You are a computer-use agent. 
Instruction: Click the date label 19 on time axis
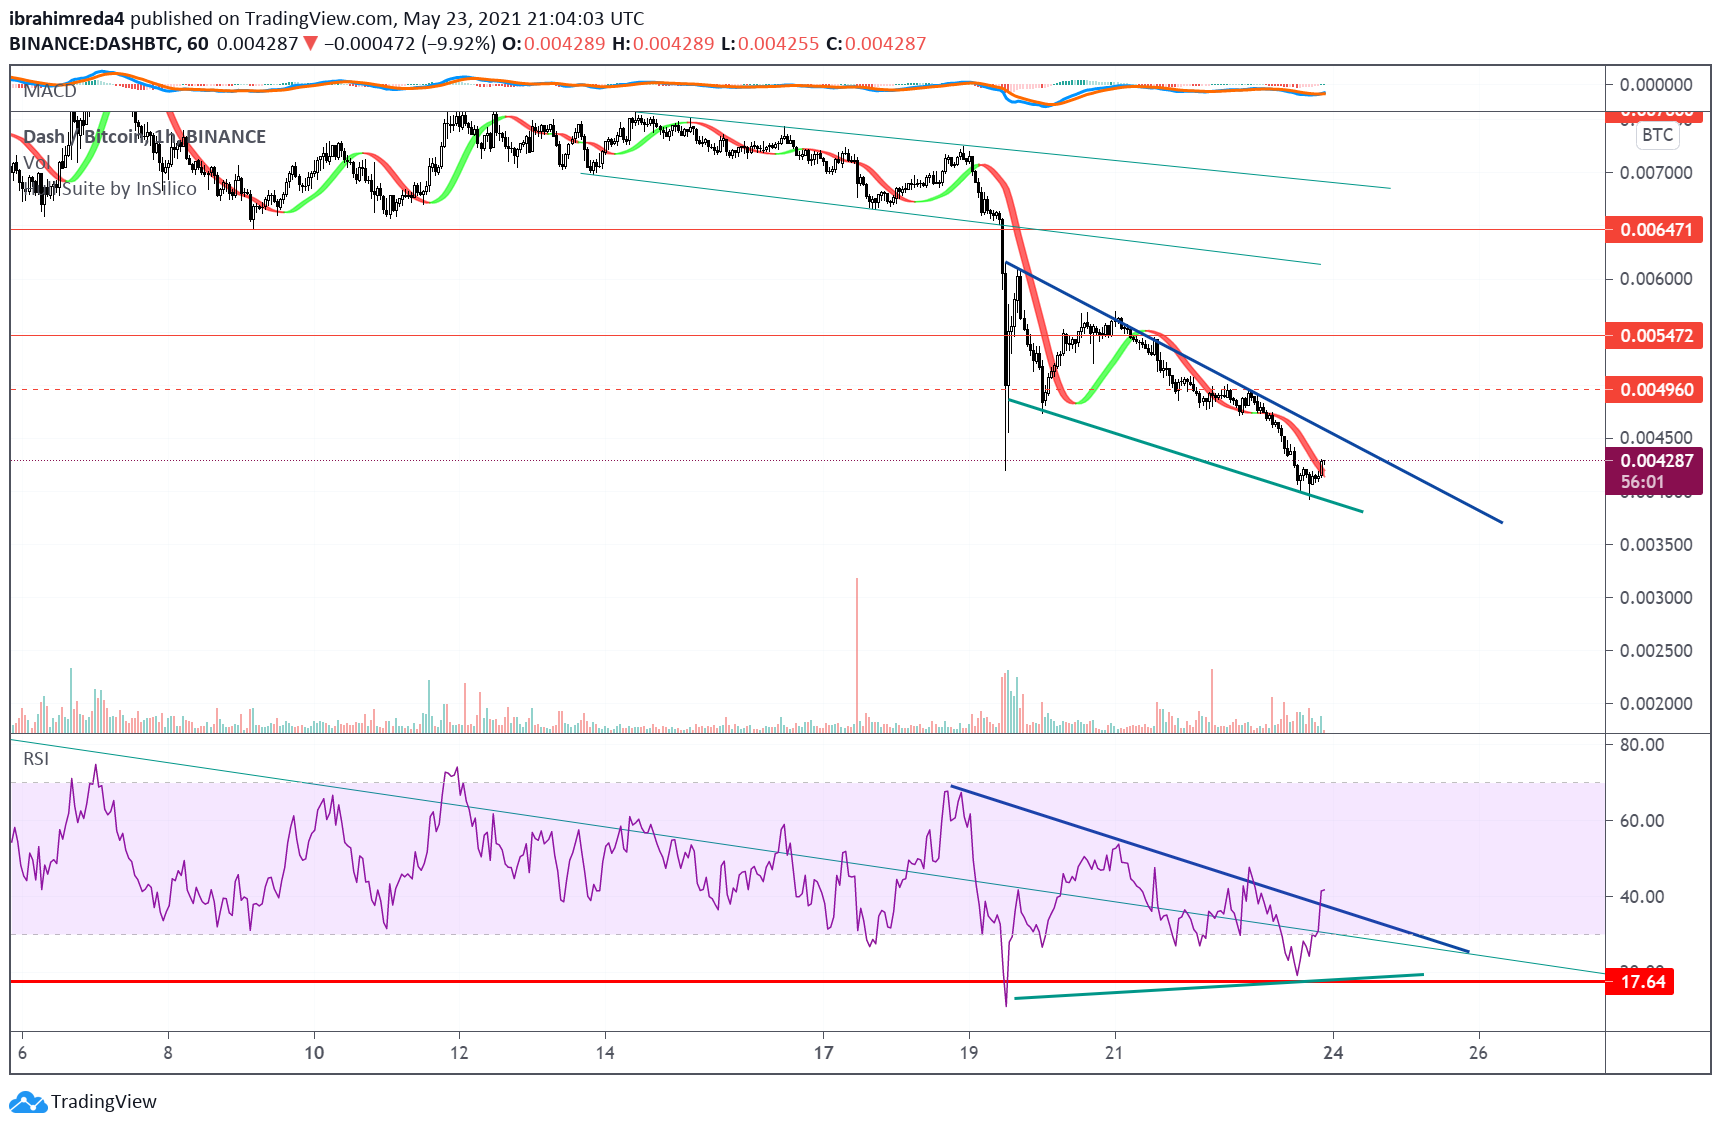click(x=968, y=1053)
